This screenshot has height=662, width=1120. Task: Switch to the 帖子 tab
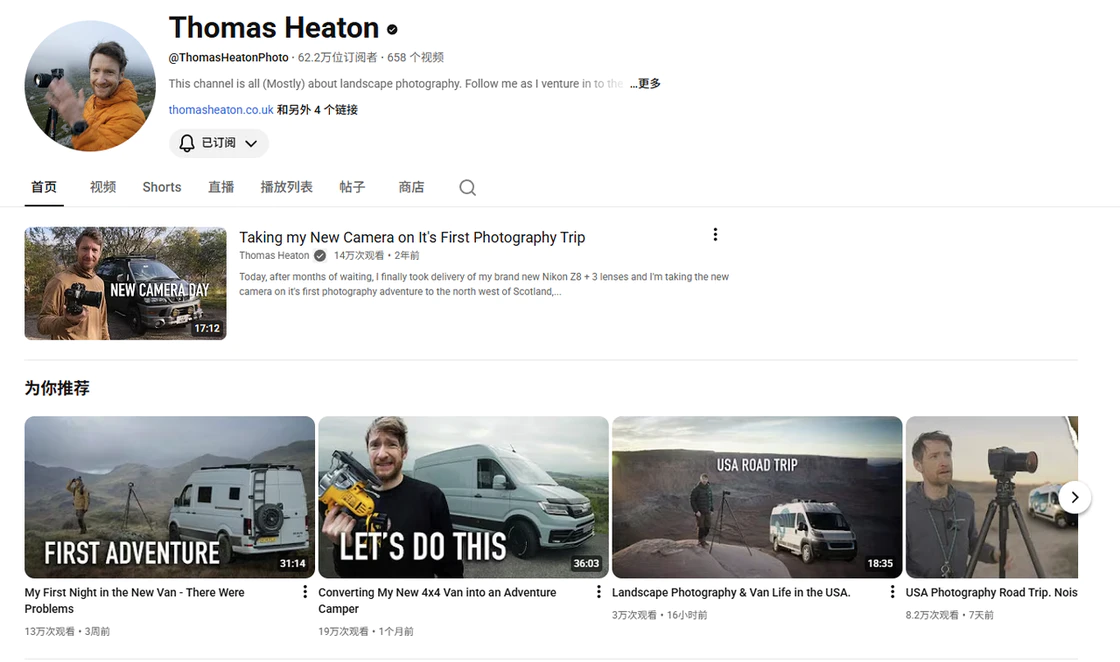[352, 187]
